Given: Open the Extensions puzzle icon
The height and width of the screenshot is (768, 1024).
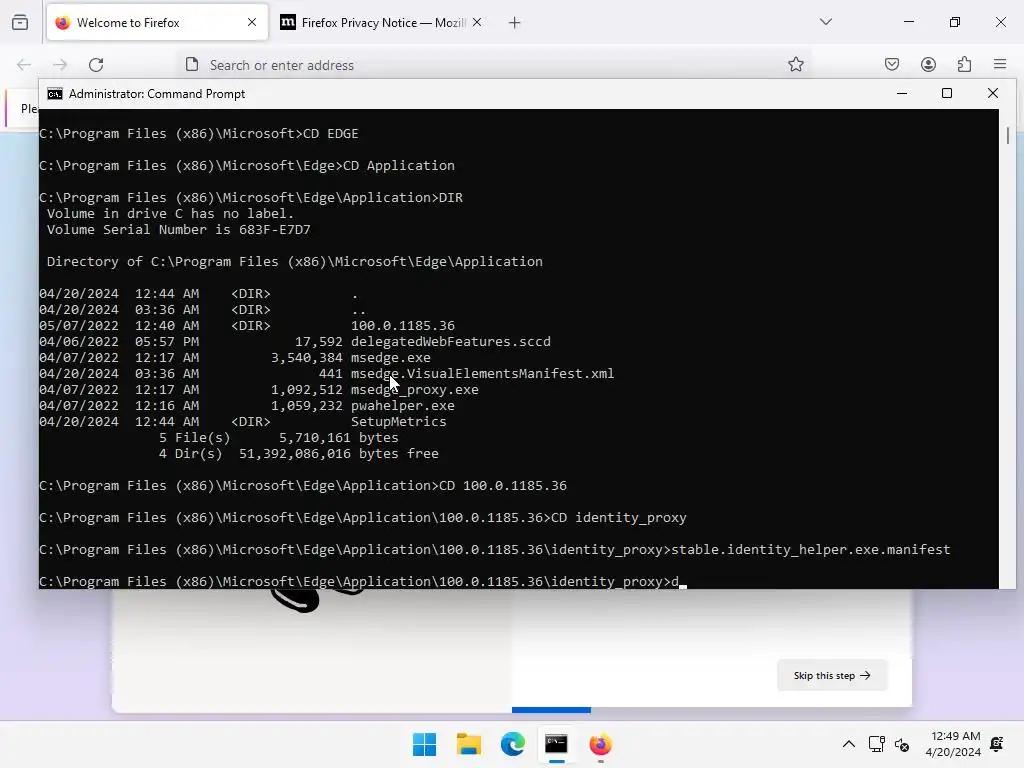Looking at the screenshot, I should click(x=964, y=65).
